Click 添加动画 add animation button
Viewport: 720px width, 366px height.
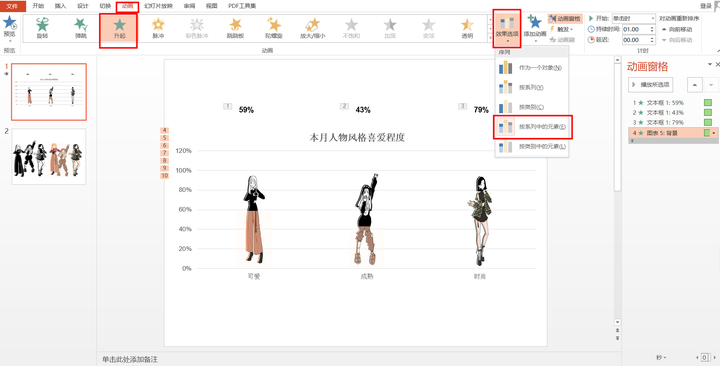click(535, 28)
